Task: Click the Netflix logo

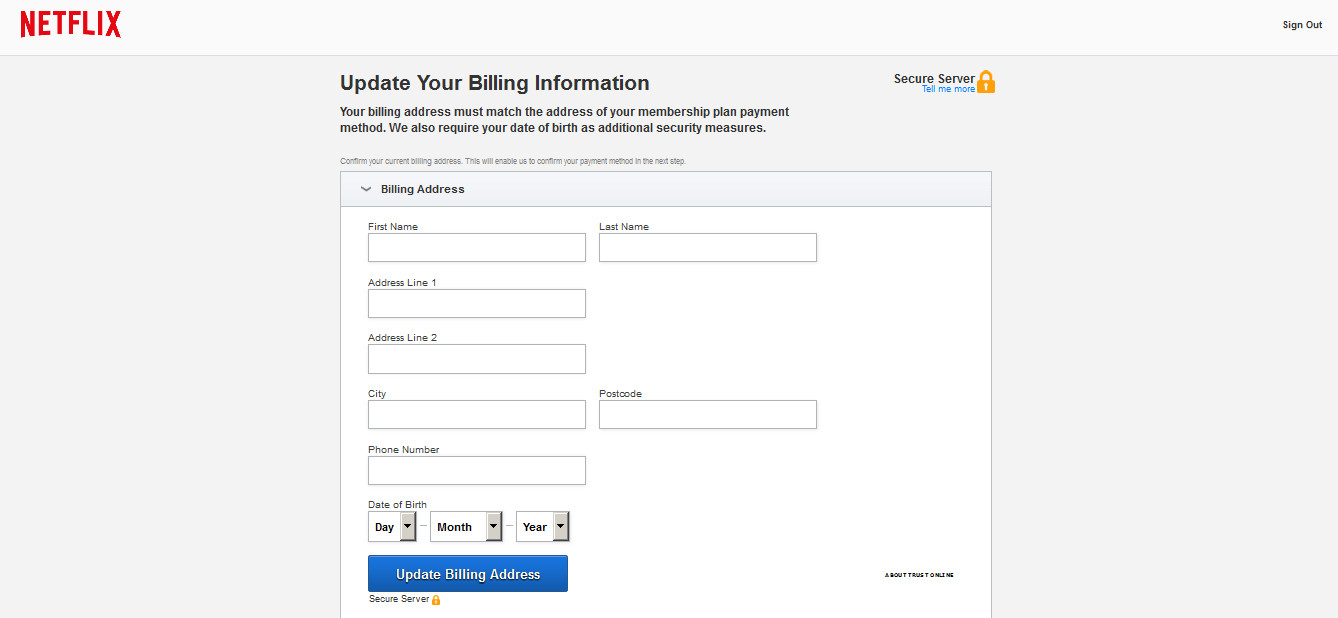Action: pos(71,25)
